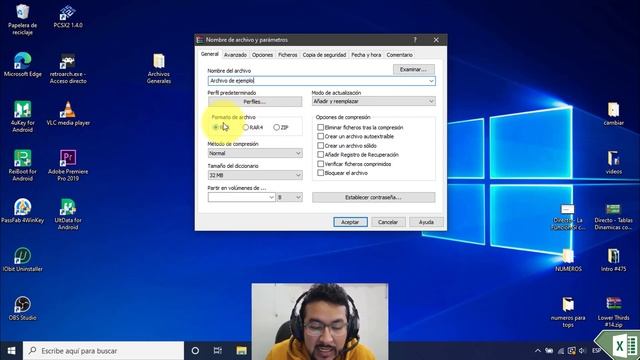Image resolution: width=640 pixels, height=360 pixels.
Task: Click the Cancelar button
Action: 388,222
